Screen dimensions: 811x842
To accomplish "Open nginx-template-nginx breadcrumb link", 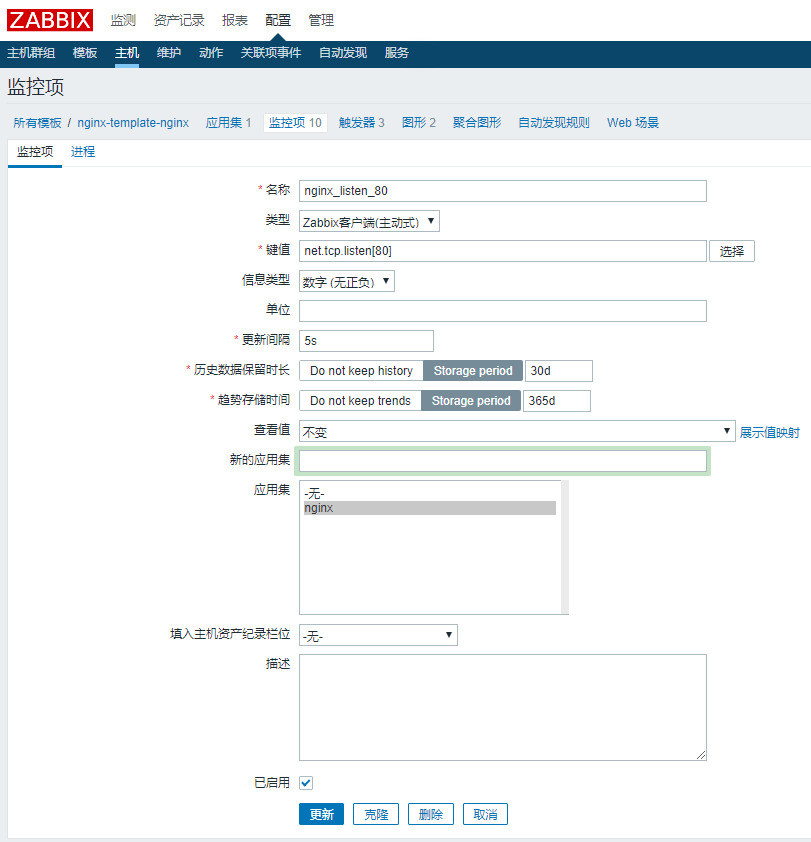I will [133, 123].
